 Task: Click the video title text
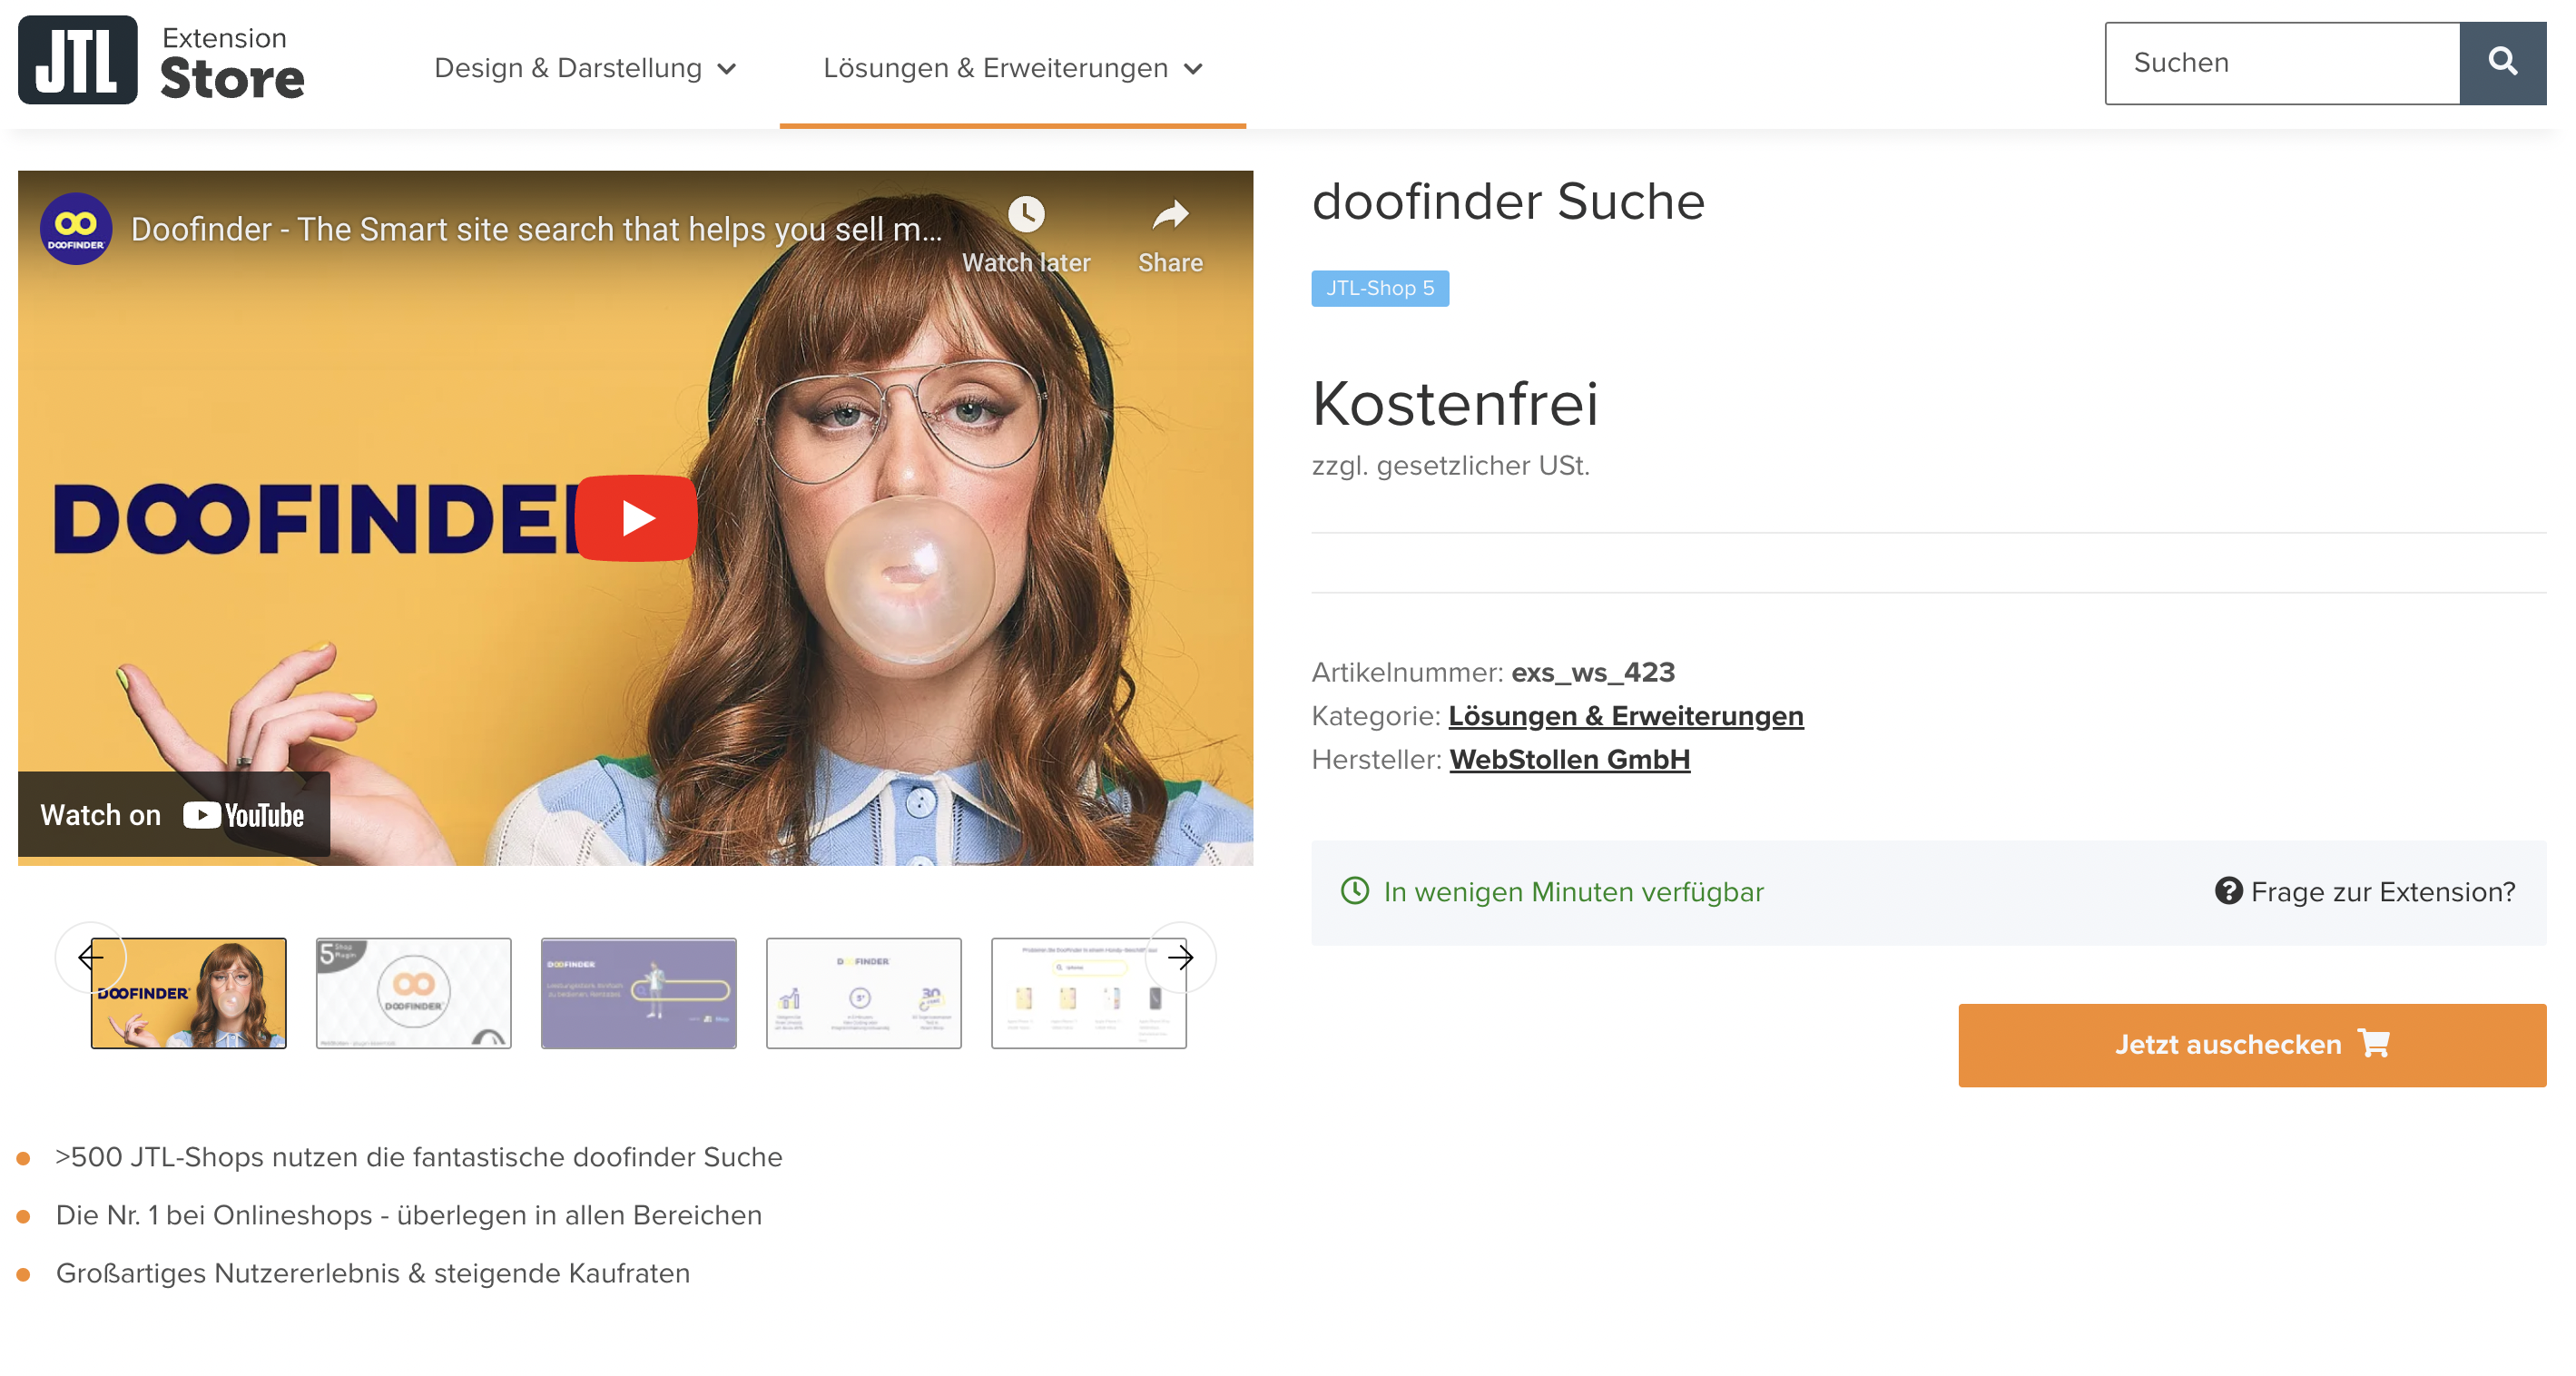tap(537, 230)
